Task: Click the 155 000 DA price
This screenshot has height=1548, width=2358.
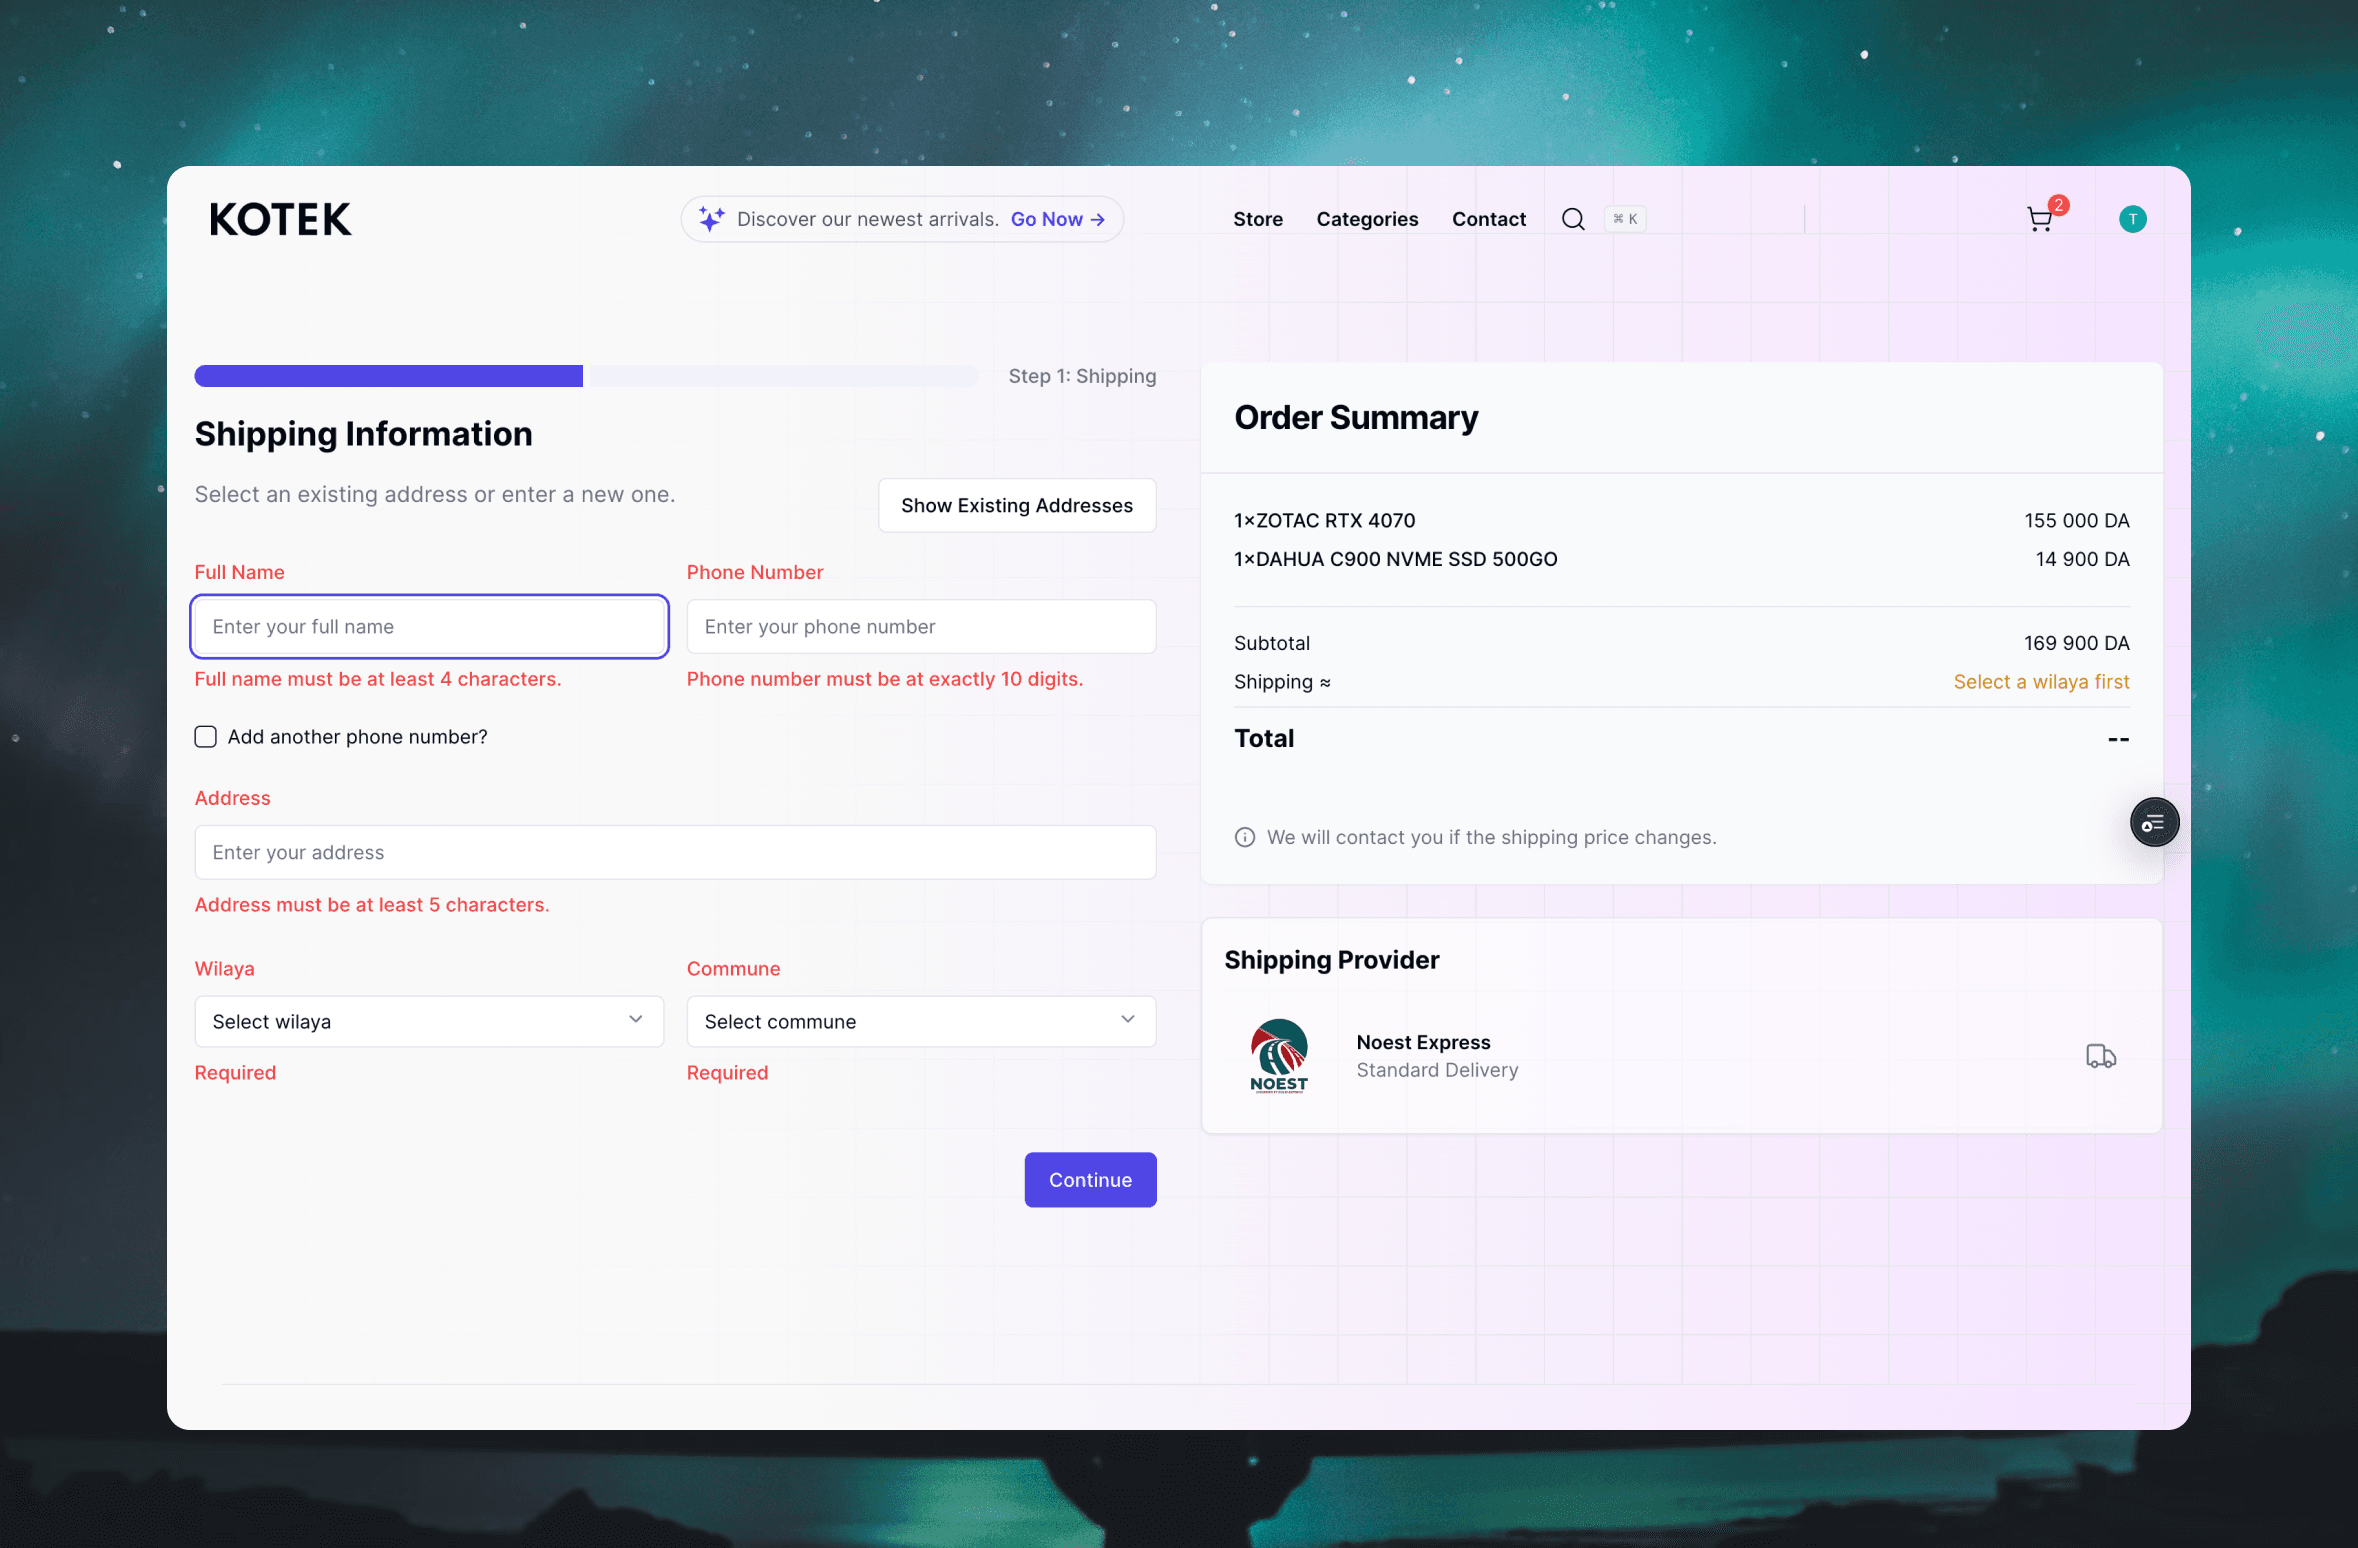Action: click(x=2076, y=521)
